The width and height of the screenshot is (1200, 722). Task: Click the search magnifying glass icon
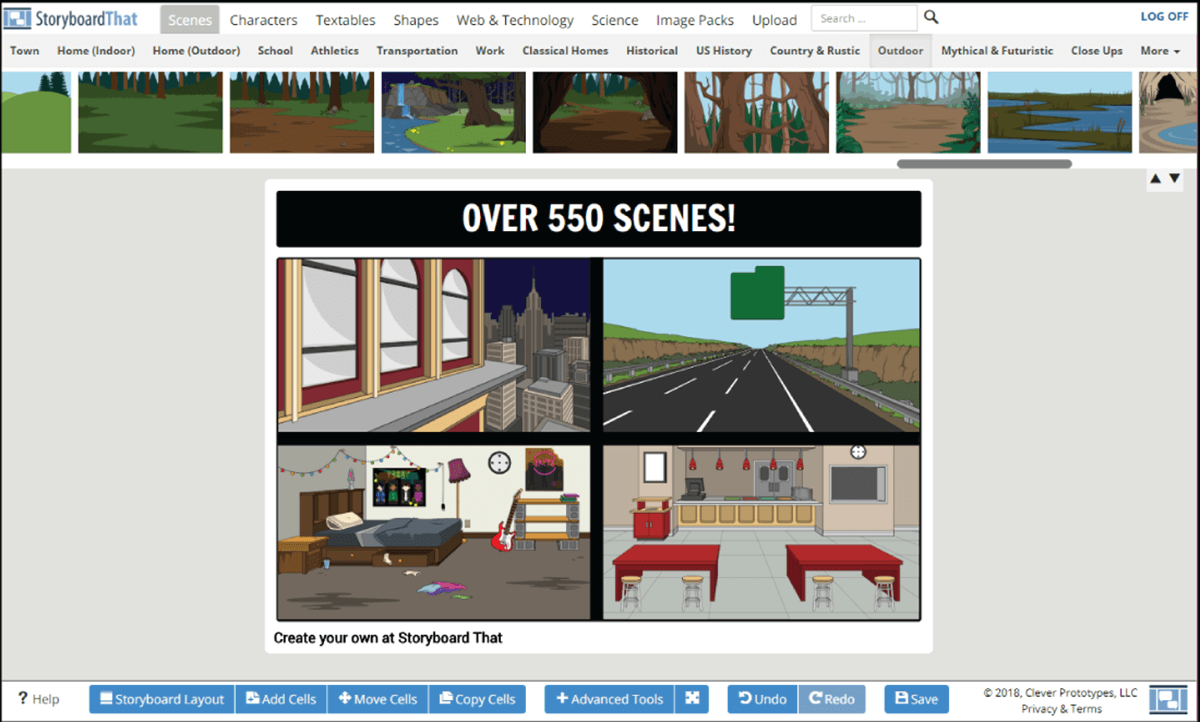coord(931,17)
